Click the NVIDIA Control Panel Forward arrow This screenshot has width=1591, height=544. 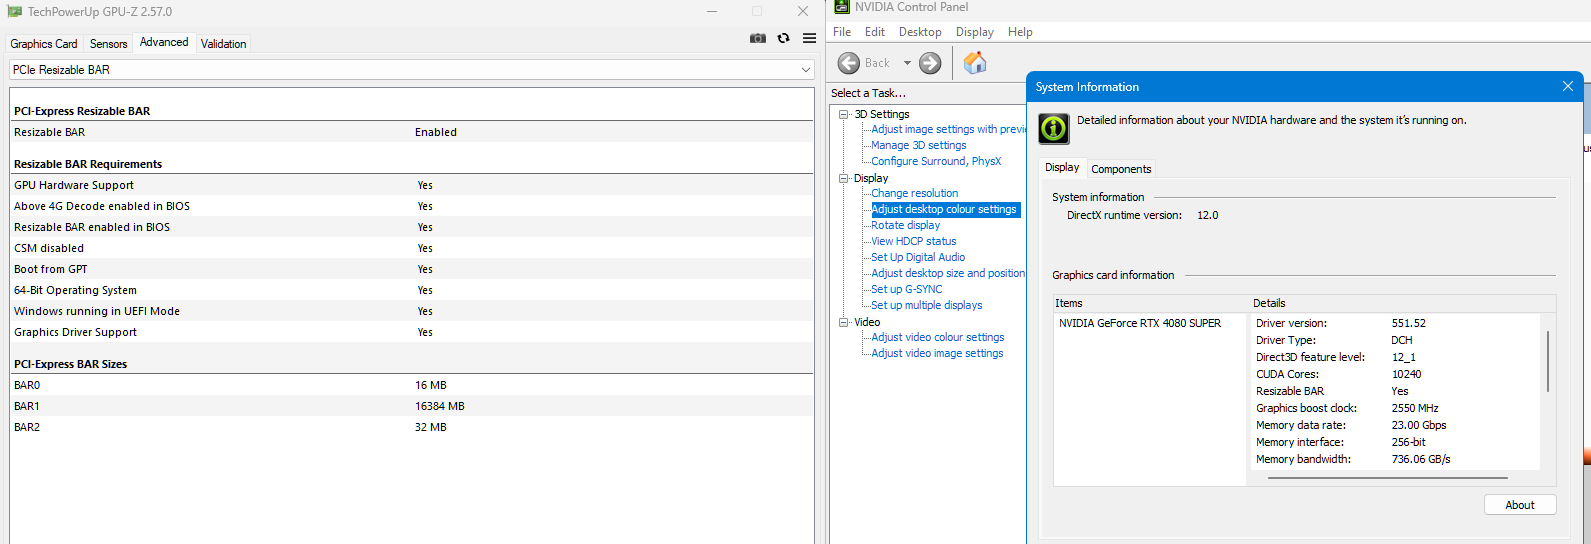[x=930, y=63]
